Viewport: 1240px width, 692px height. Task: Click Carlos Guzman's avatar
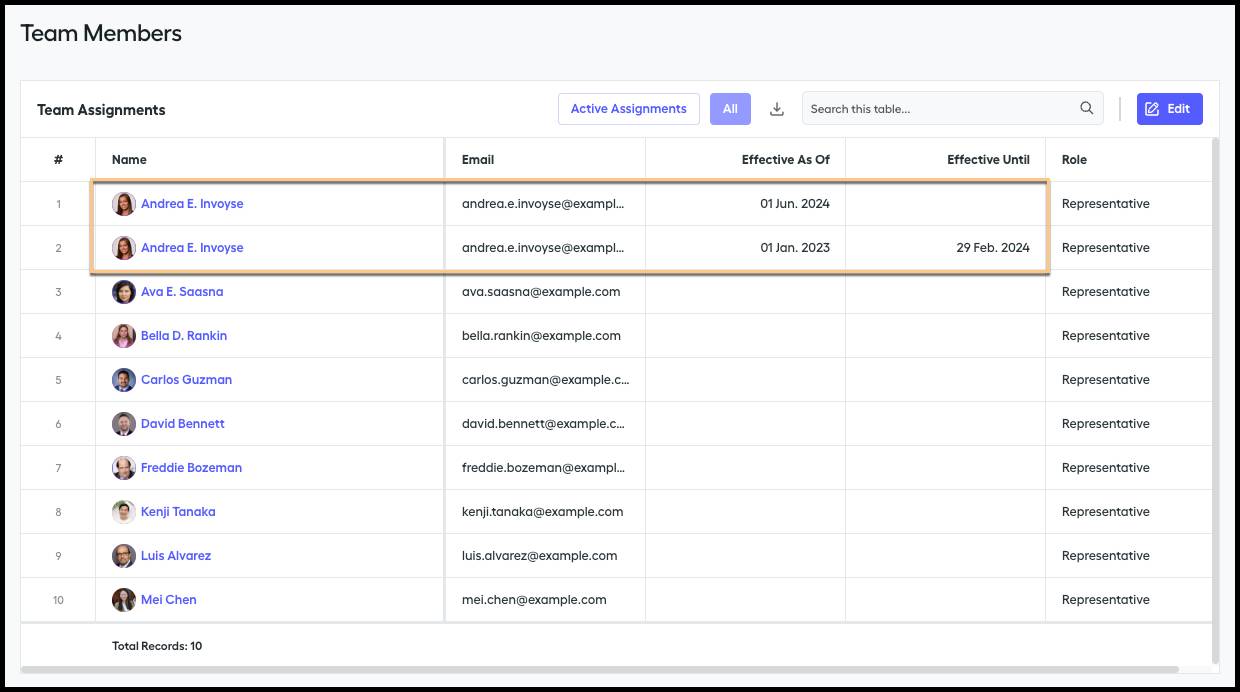(124, 380)
